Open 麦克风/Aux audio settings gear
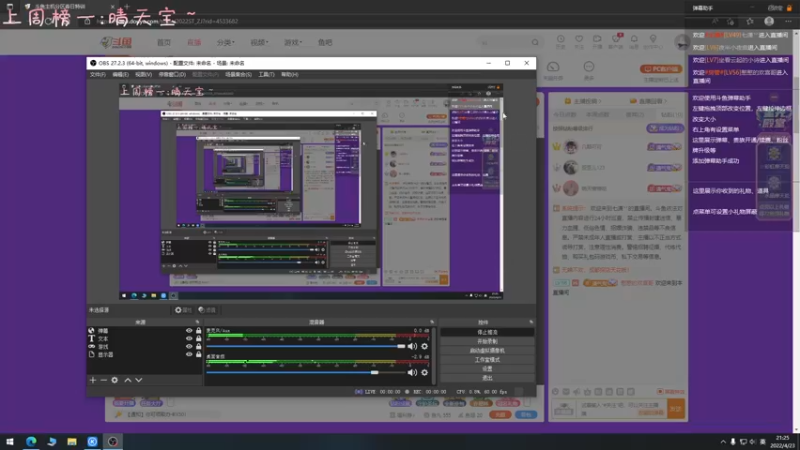 424,346
